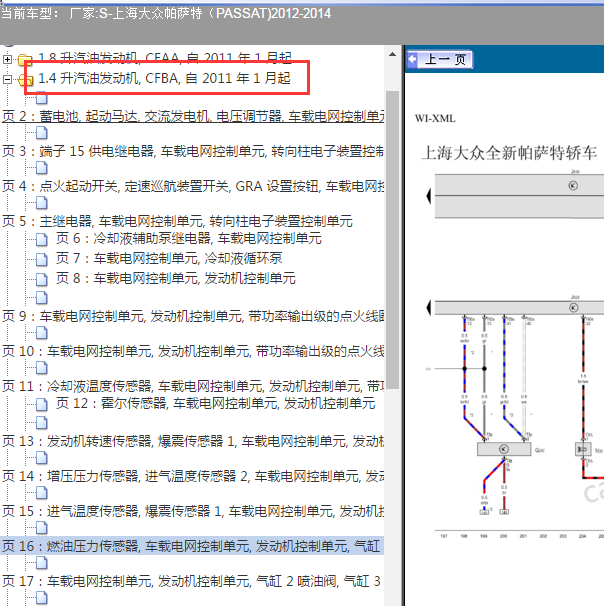Click document icon beside 页 12

[42, 405]
